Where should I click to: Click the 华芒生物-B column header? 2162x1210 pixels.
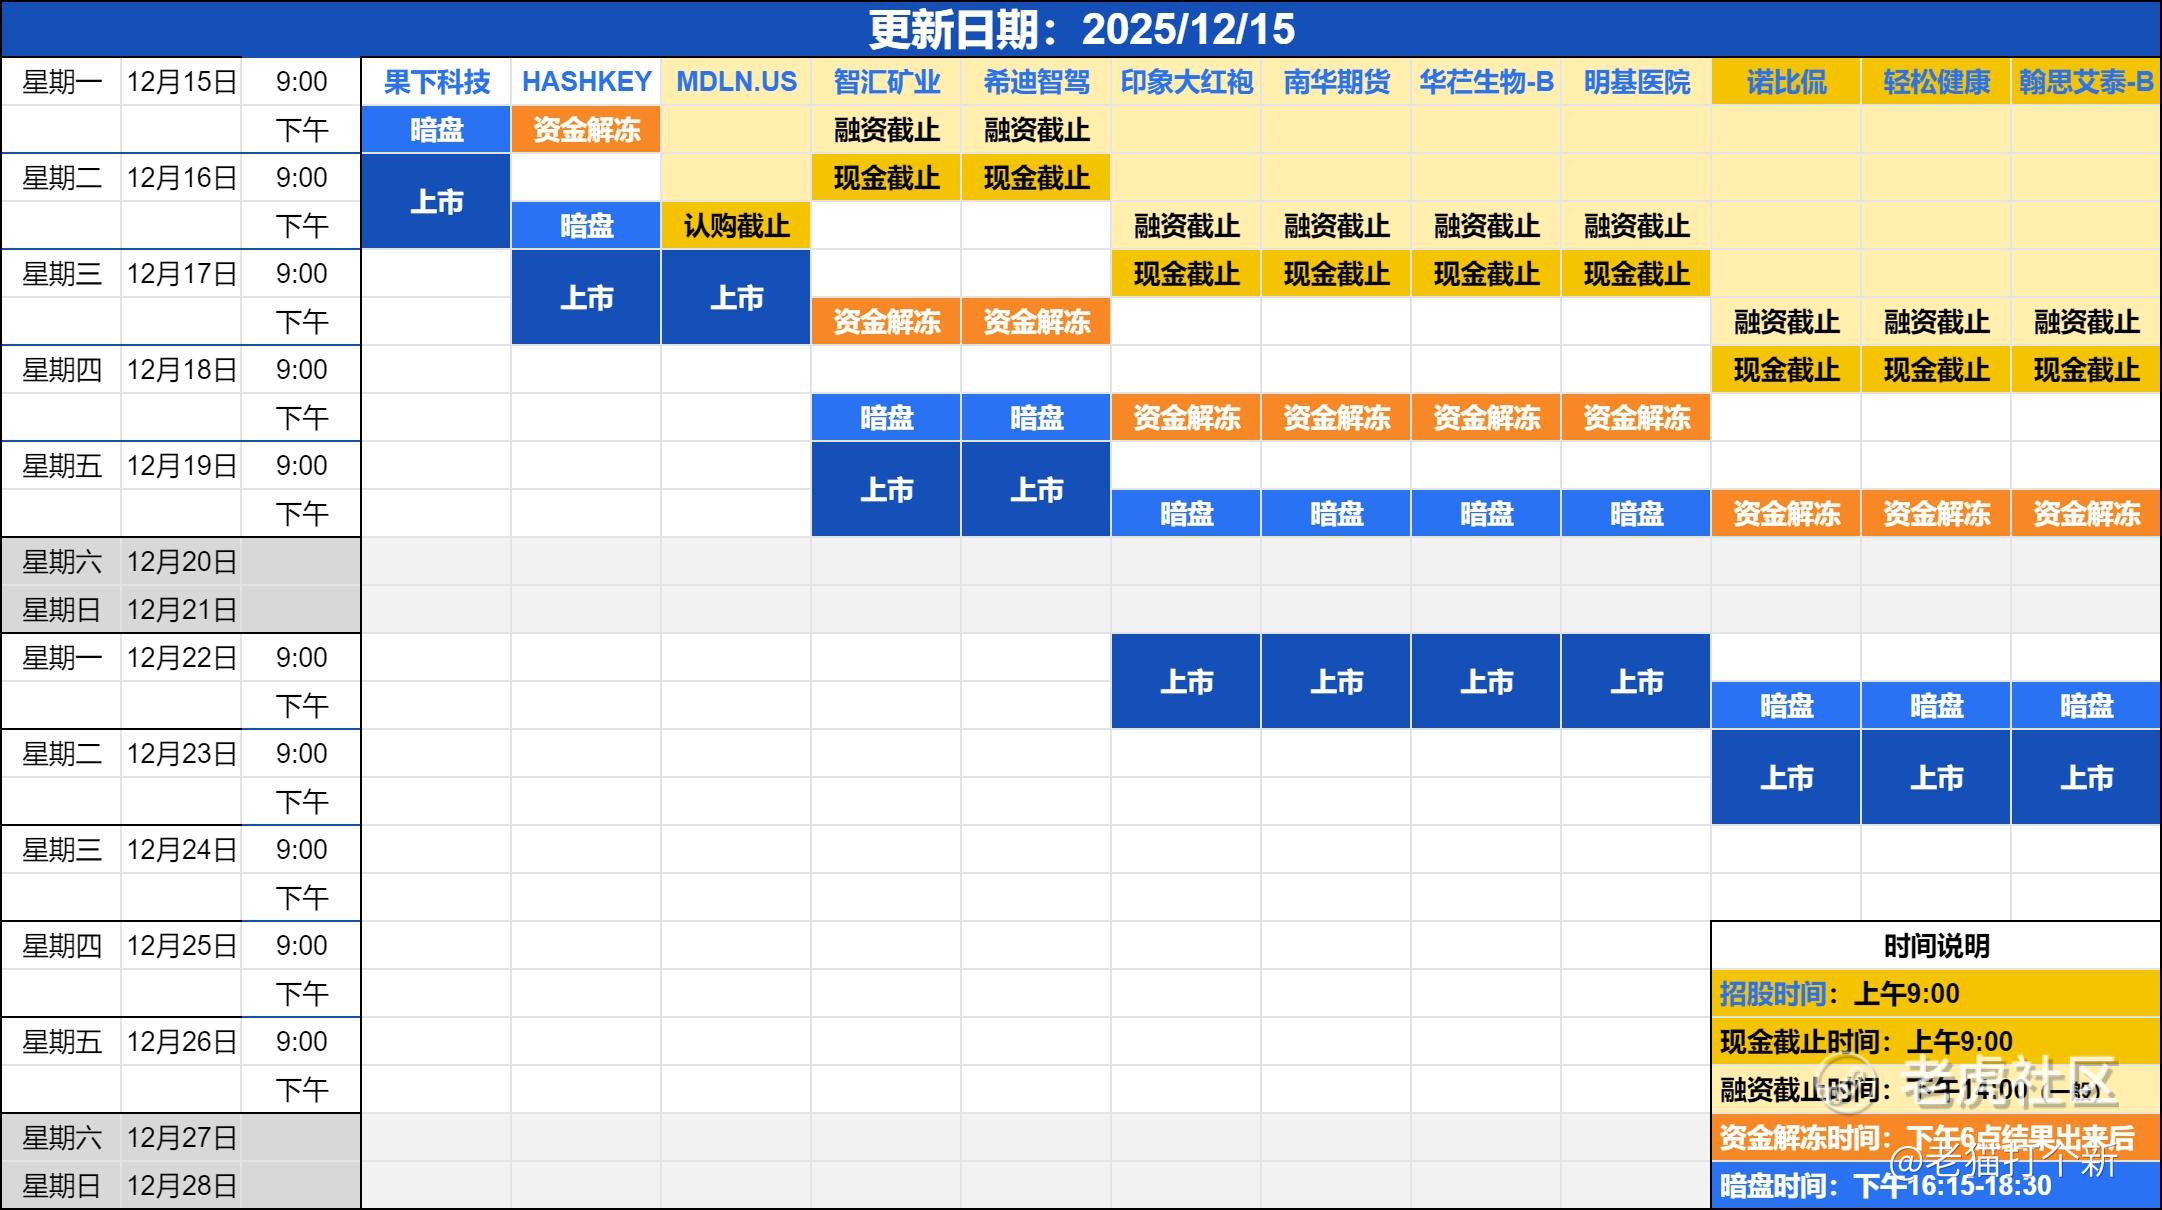[1486, 82]
